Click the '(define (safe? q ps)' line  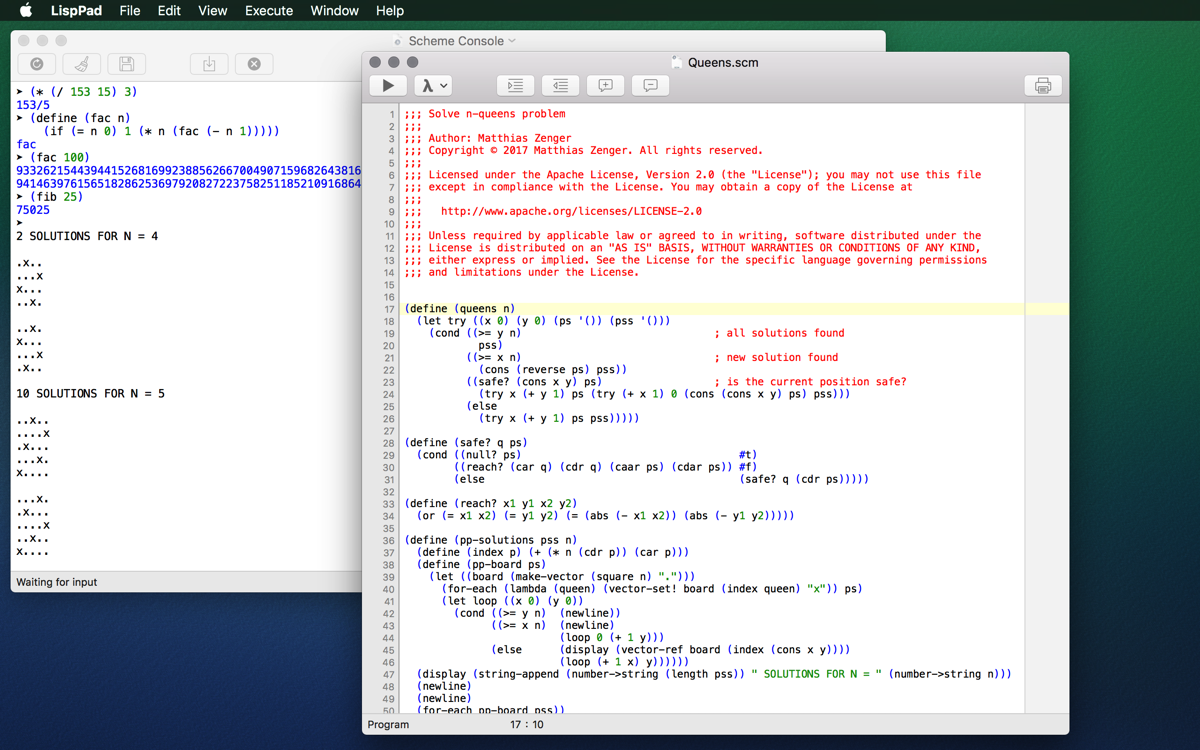[466, 442]
